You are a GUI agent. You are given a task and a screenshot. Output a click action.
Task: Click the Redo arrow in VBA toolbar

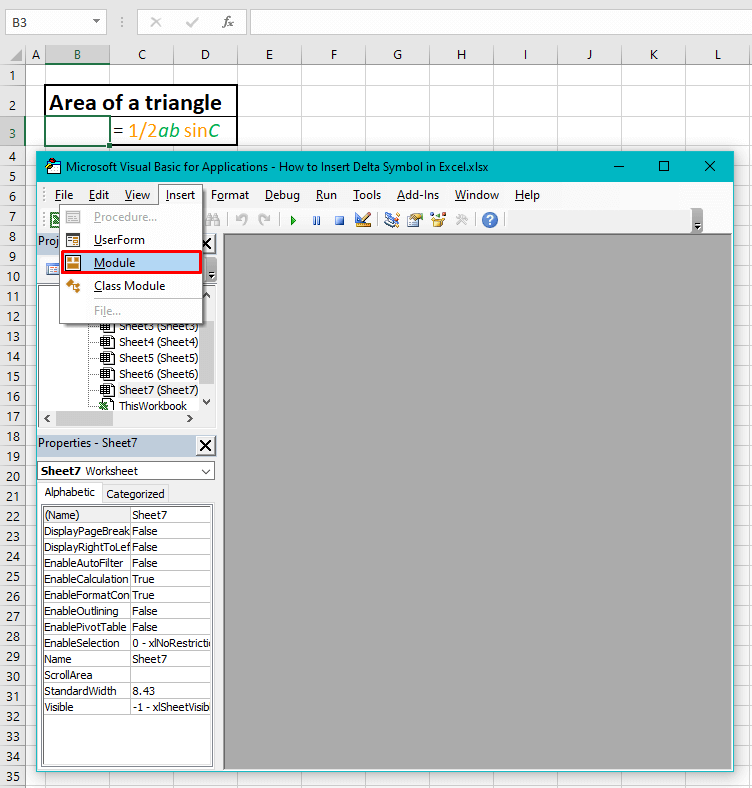(264, 220)
